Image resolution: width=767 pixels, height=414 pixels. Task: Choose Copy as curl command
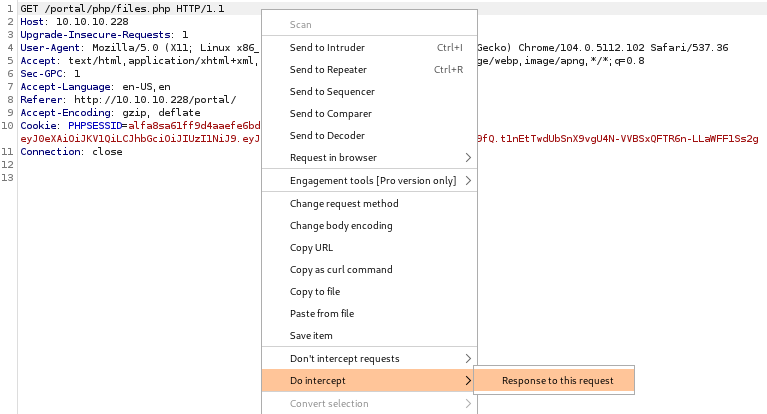click(x=341, y=270)
